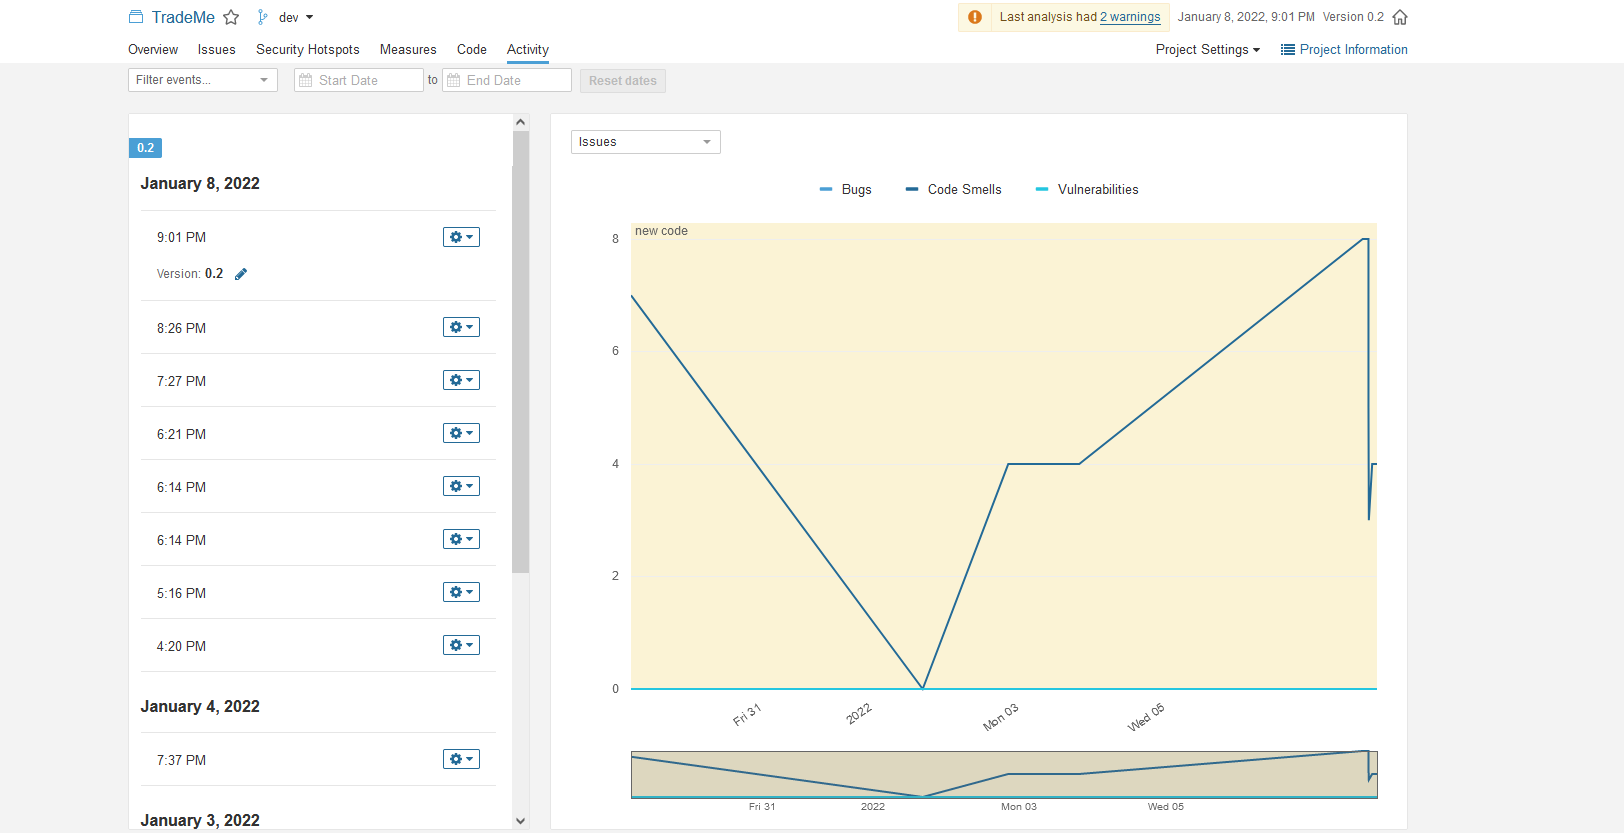
Task: Click the 0.2 version badge
Action: pos(146,148)
